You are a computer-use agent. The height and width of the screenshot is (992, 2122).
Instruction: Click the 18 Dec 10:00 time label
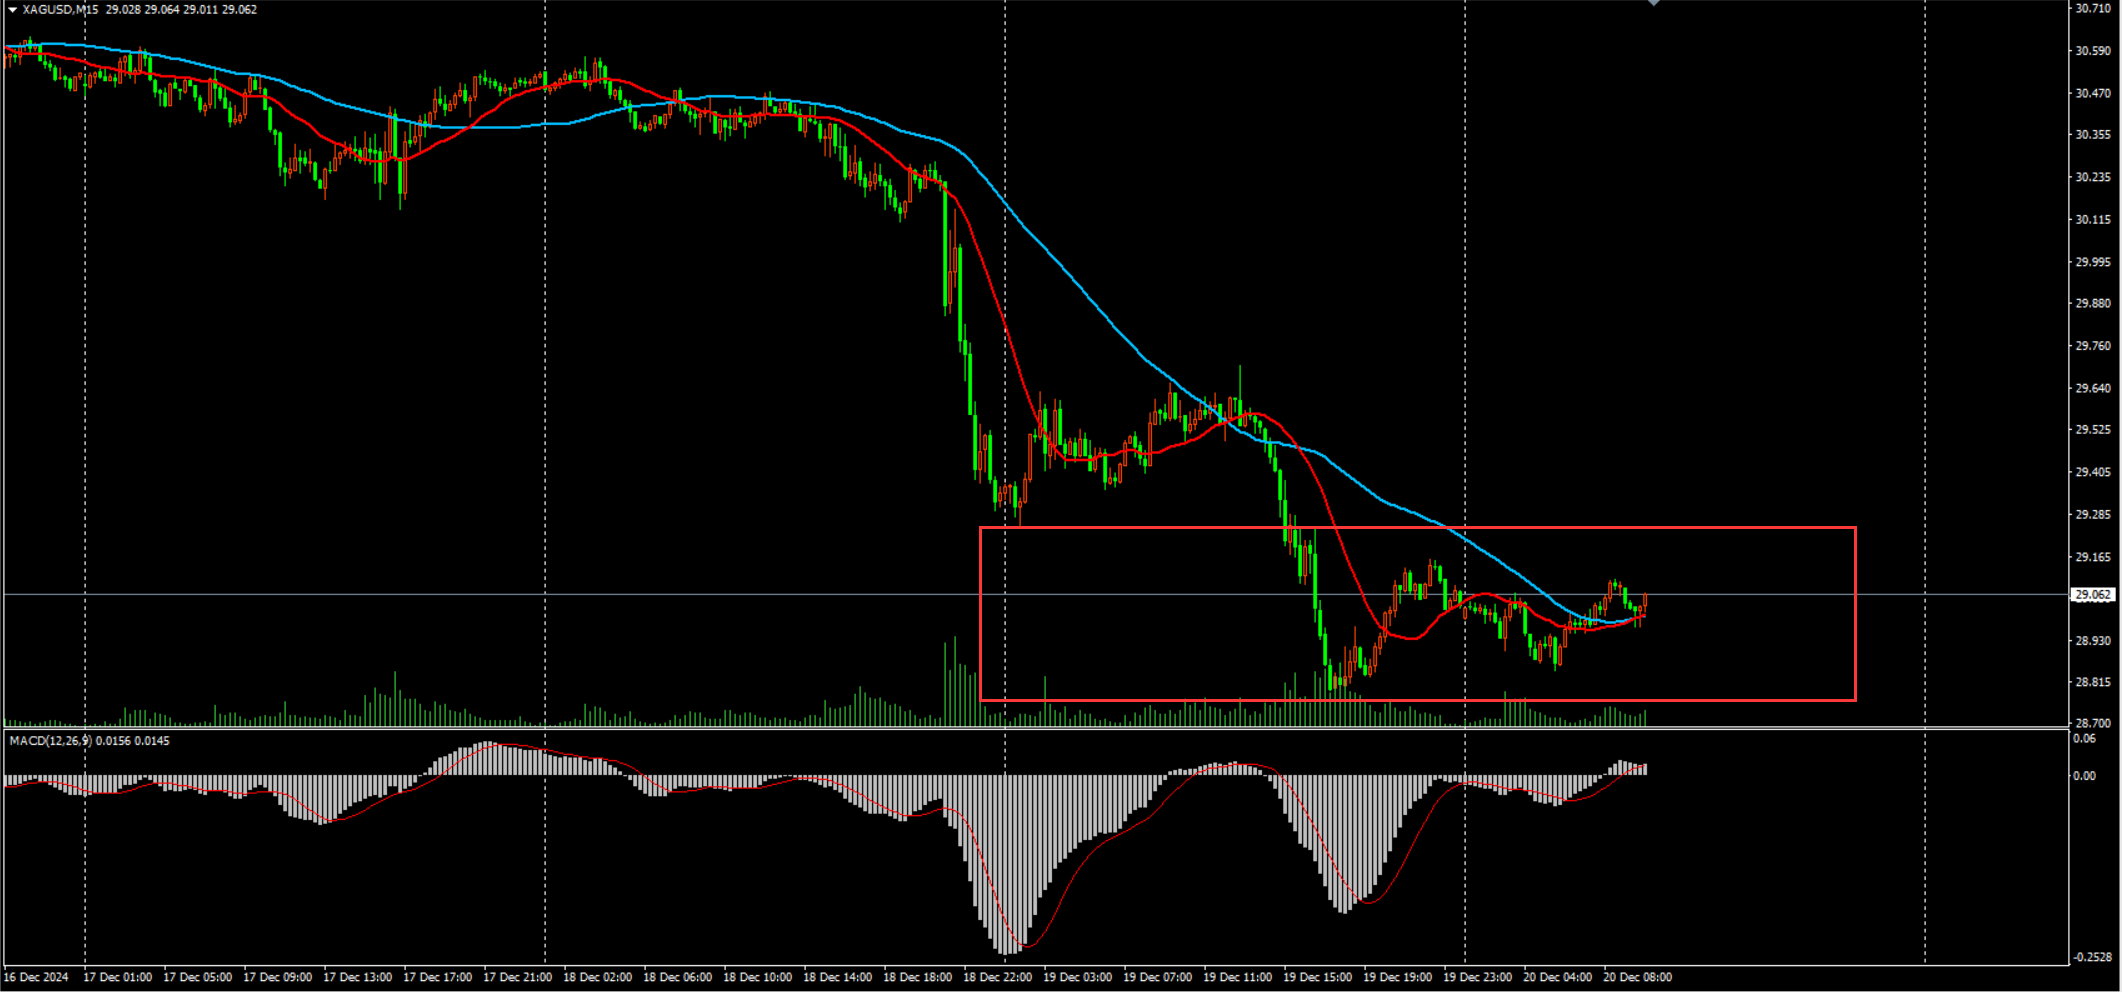[758, 978]
